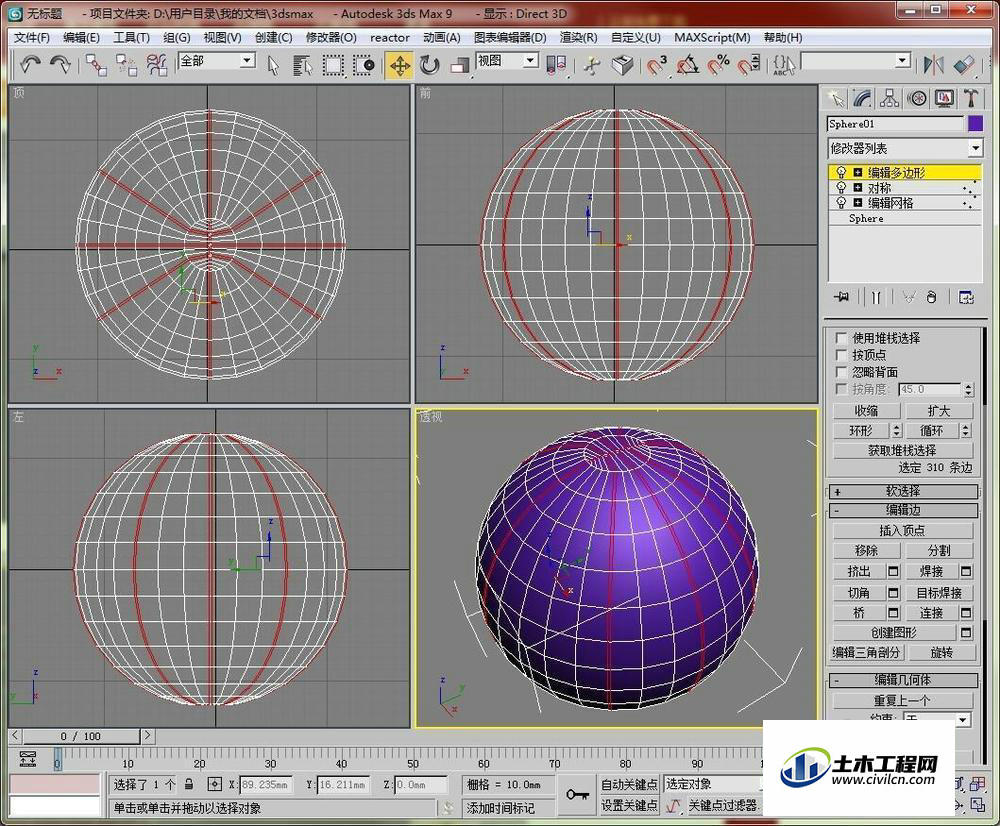This screenshot has height=826, width=1000.
Task: Open the 修改器(O) menu
Action: tap(331, 38)
